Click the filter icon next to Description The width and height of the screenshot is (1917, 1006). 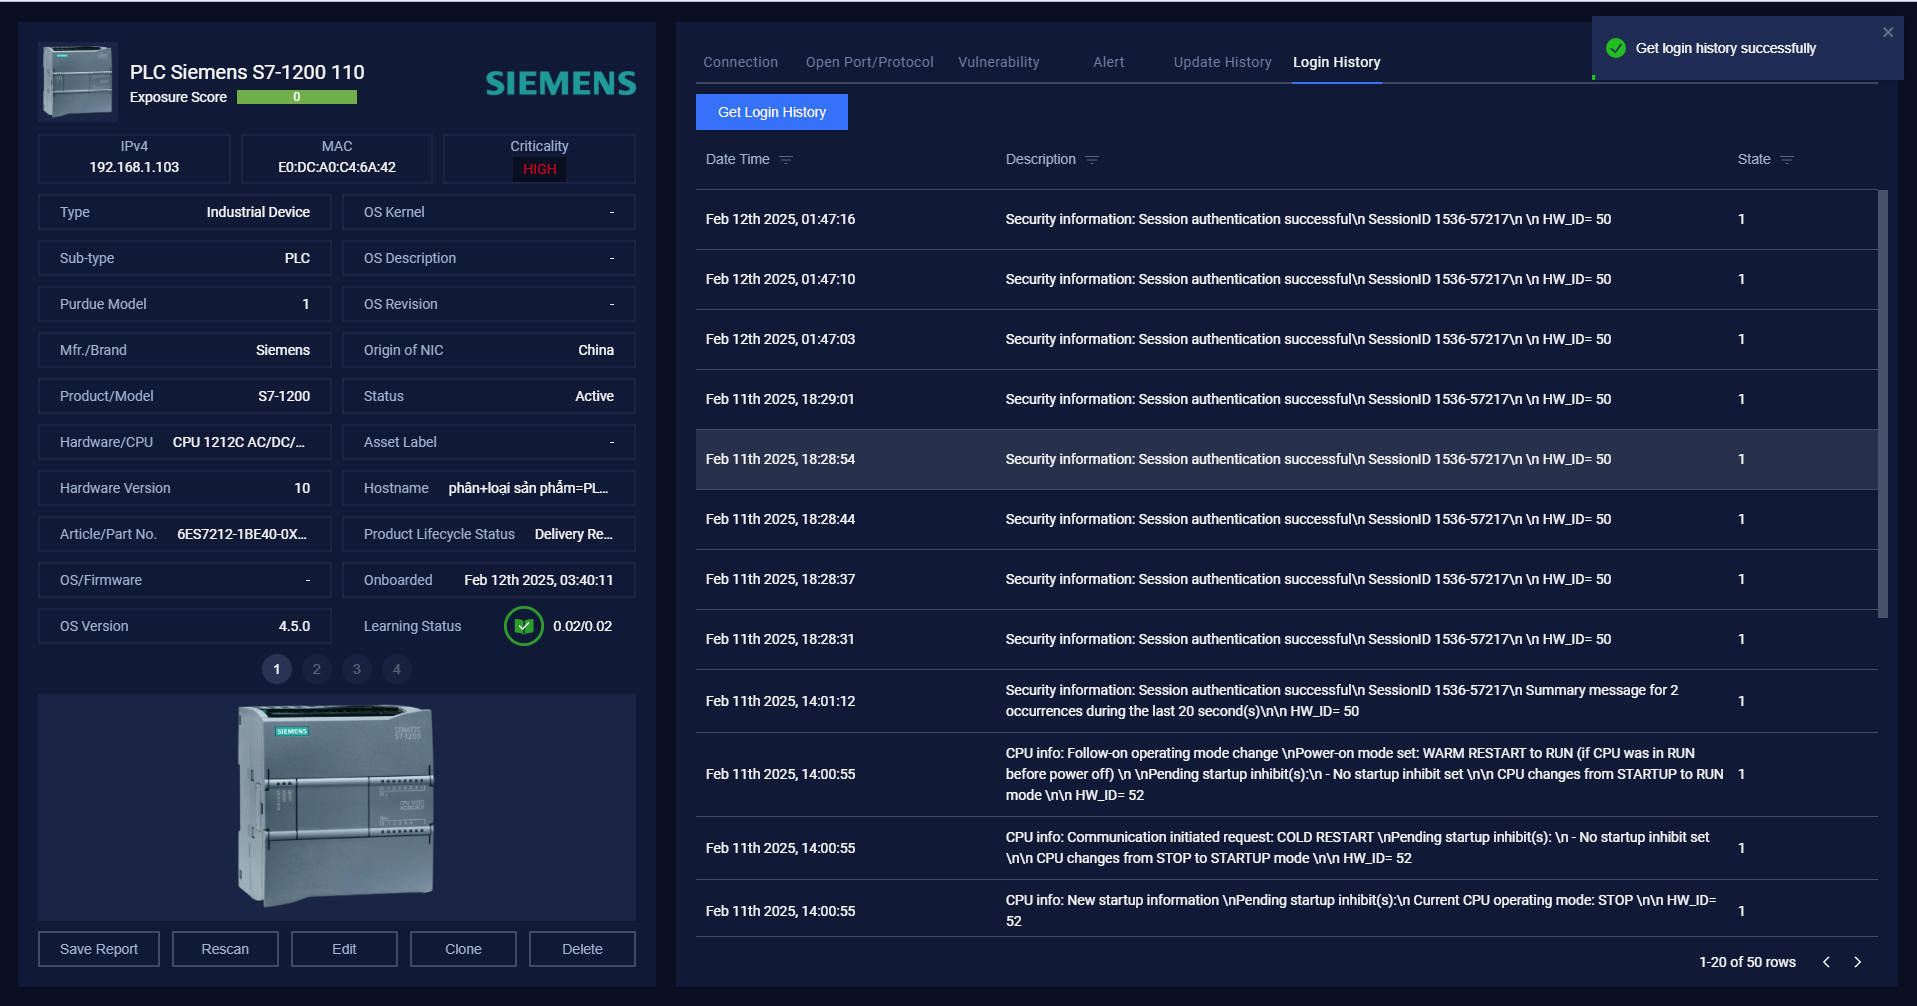pyautogui.click(x=1092, y=160)
